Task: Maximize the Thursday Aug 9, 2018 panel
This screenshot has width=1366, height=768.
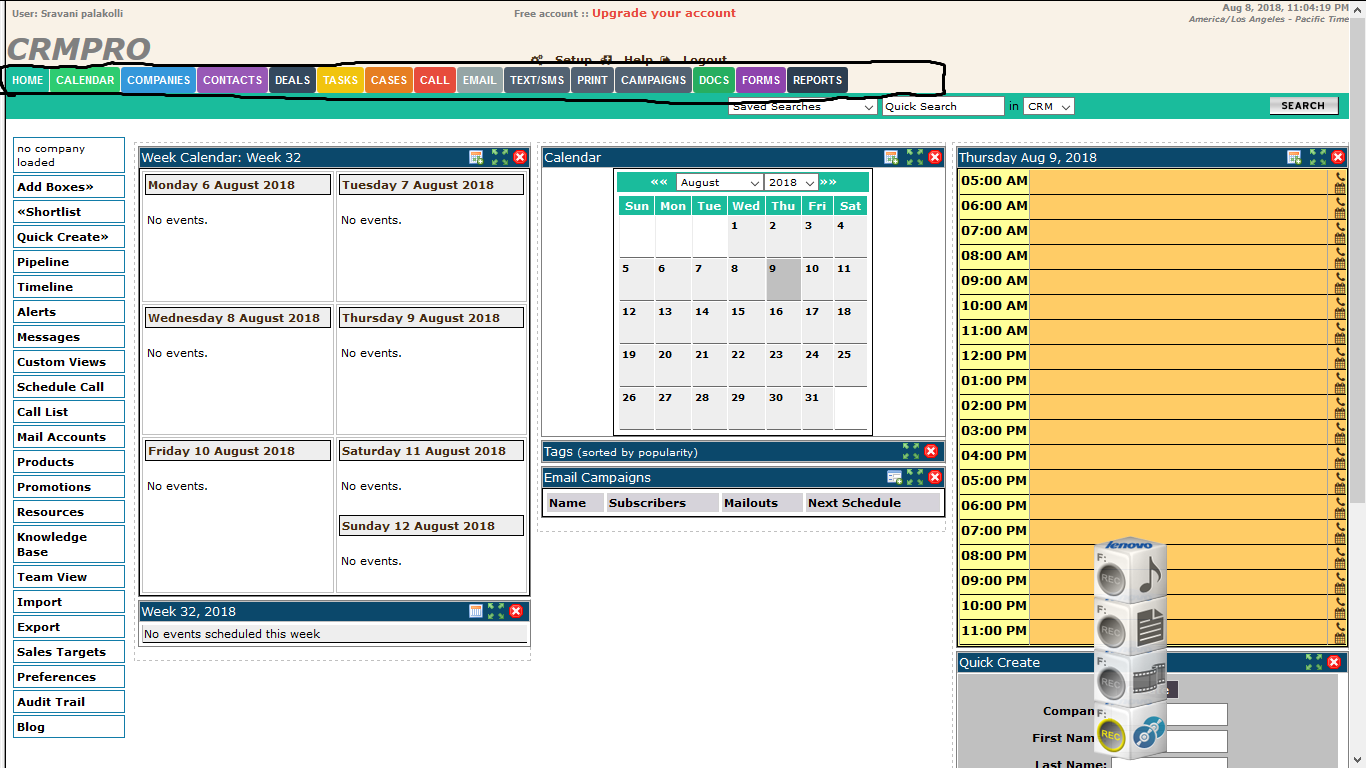Action: pyautogui.click(x=1317, y=157)
